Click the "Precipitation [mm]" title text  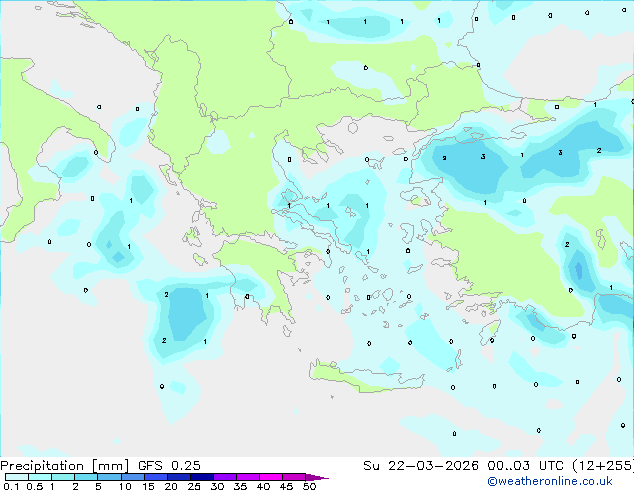point(64,466)
